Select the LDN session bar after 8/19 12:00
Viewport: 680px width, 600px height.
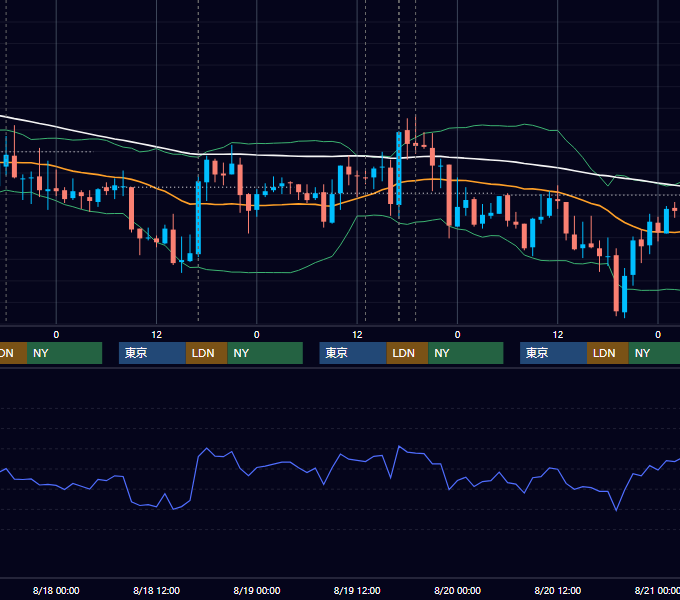point(407,353)
